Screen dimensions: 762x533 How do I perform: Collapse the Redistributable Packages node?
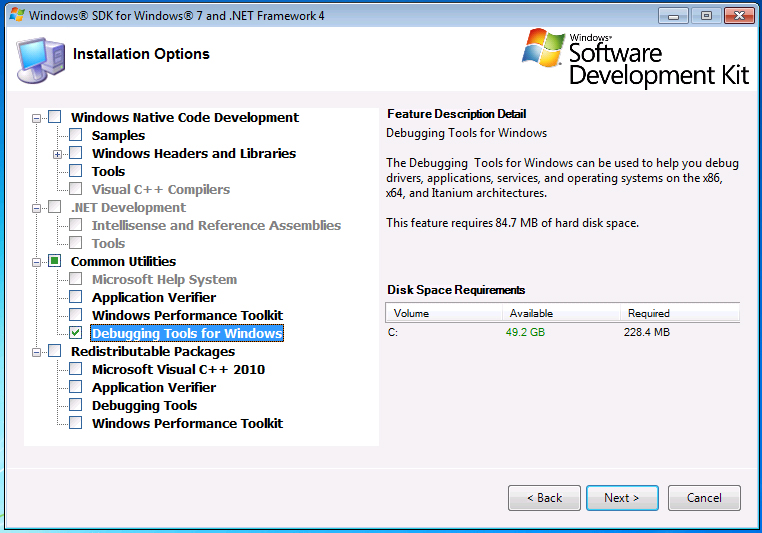click(36, 352)
